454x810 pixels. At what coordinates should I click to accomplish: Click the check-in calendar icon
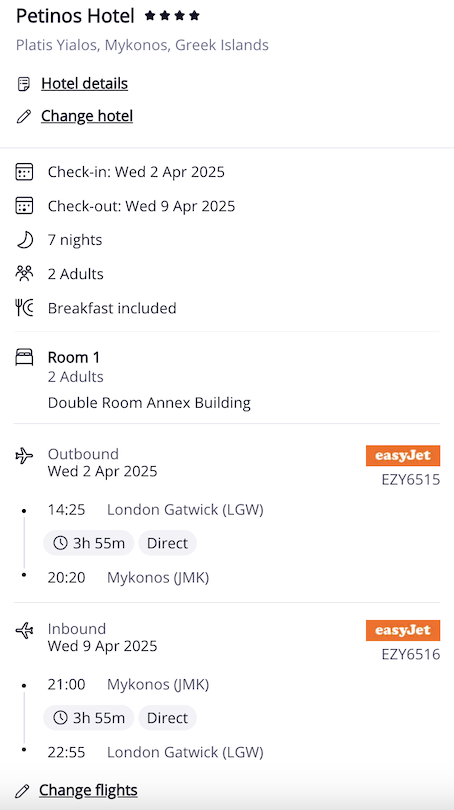point(24,172)
